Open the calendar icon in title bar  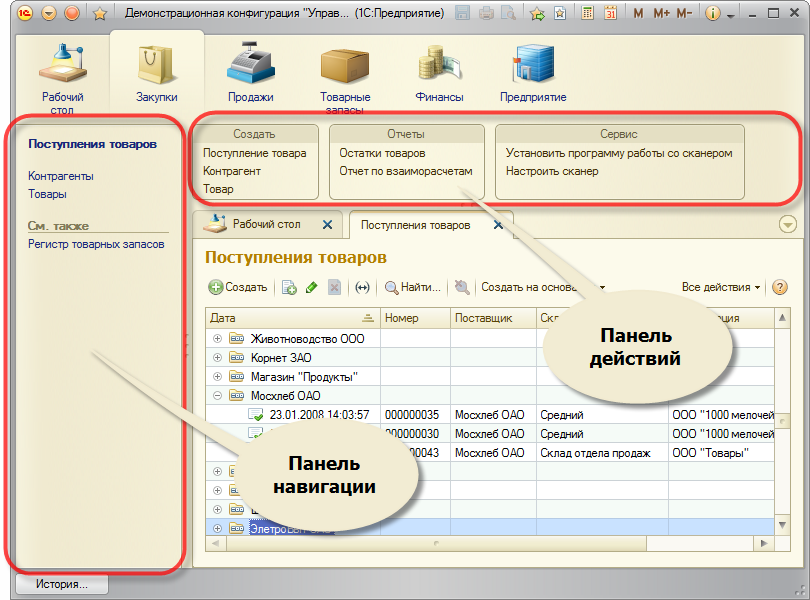pos(611,13)
